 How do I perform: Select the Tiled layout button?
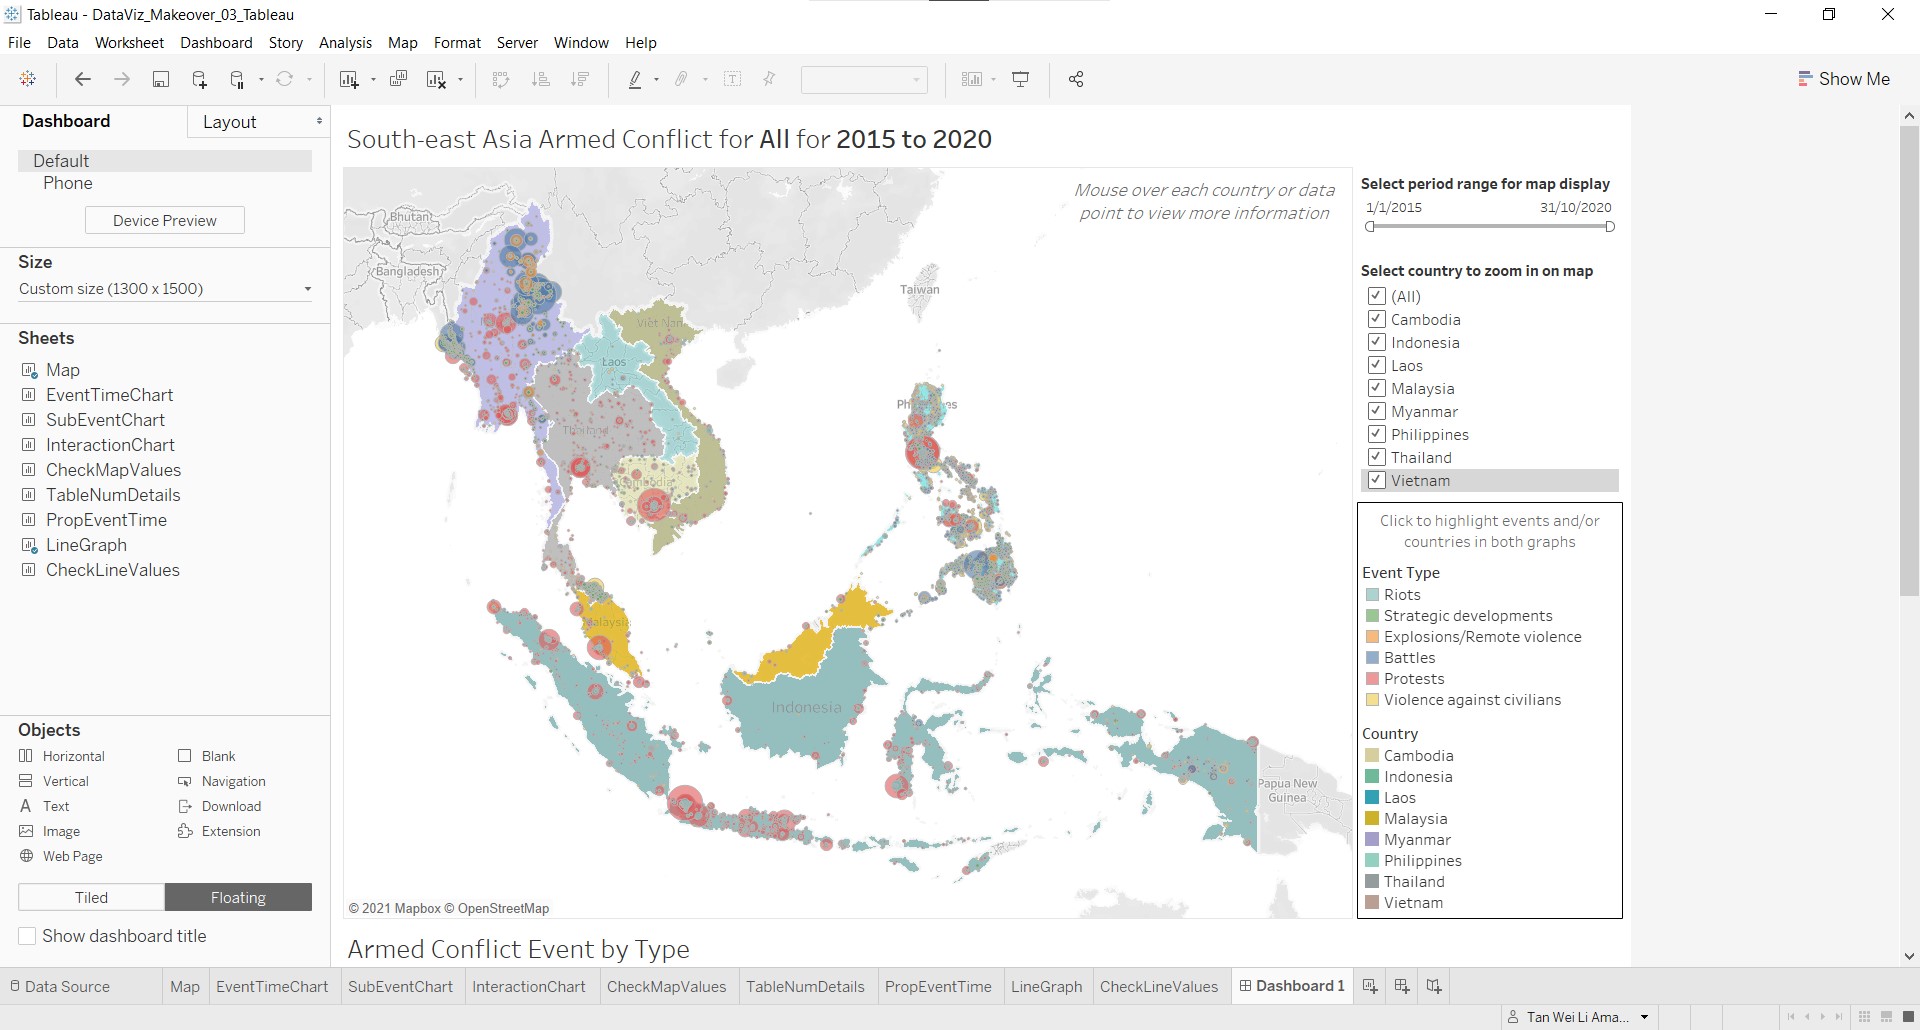click(91, 897)
